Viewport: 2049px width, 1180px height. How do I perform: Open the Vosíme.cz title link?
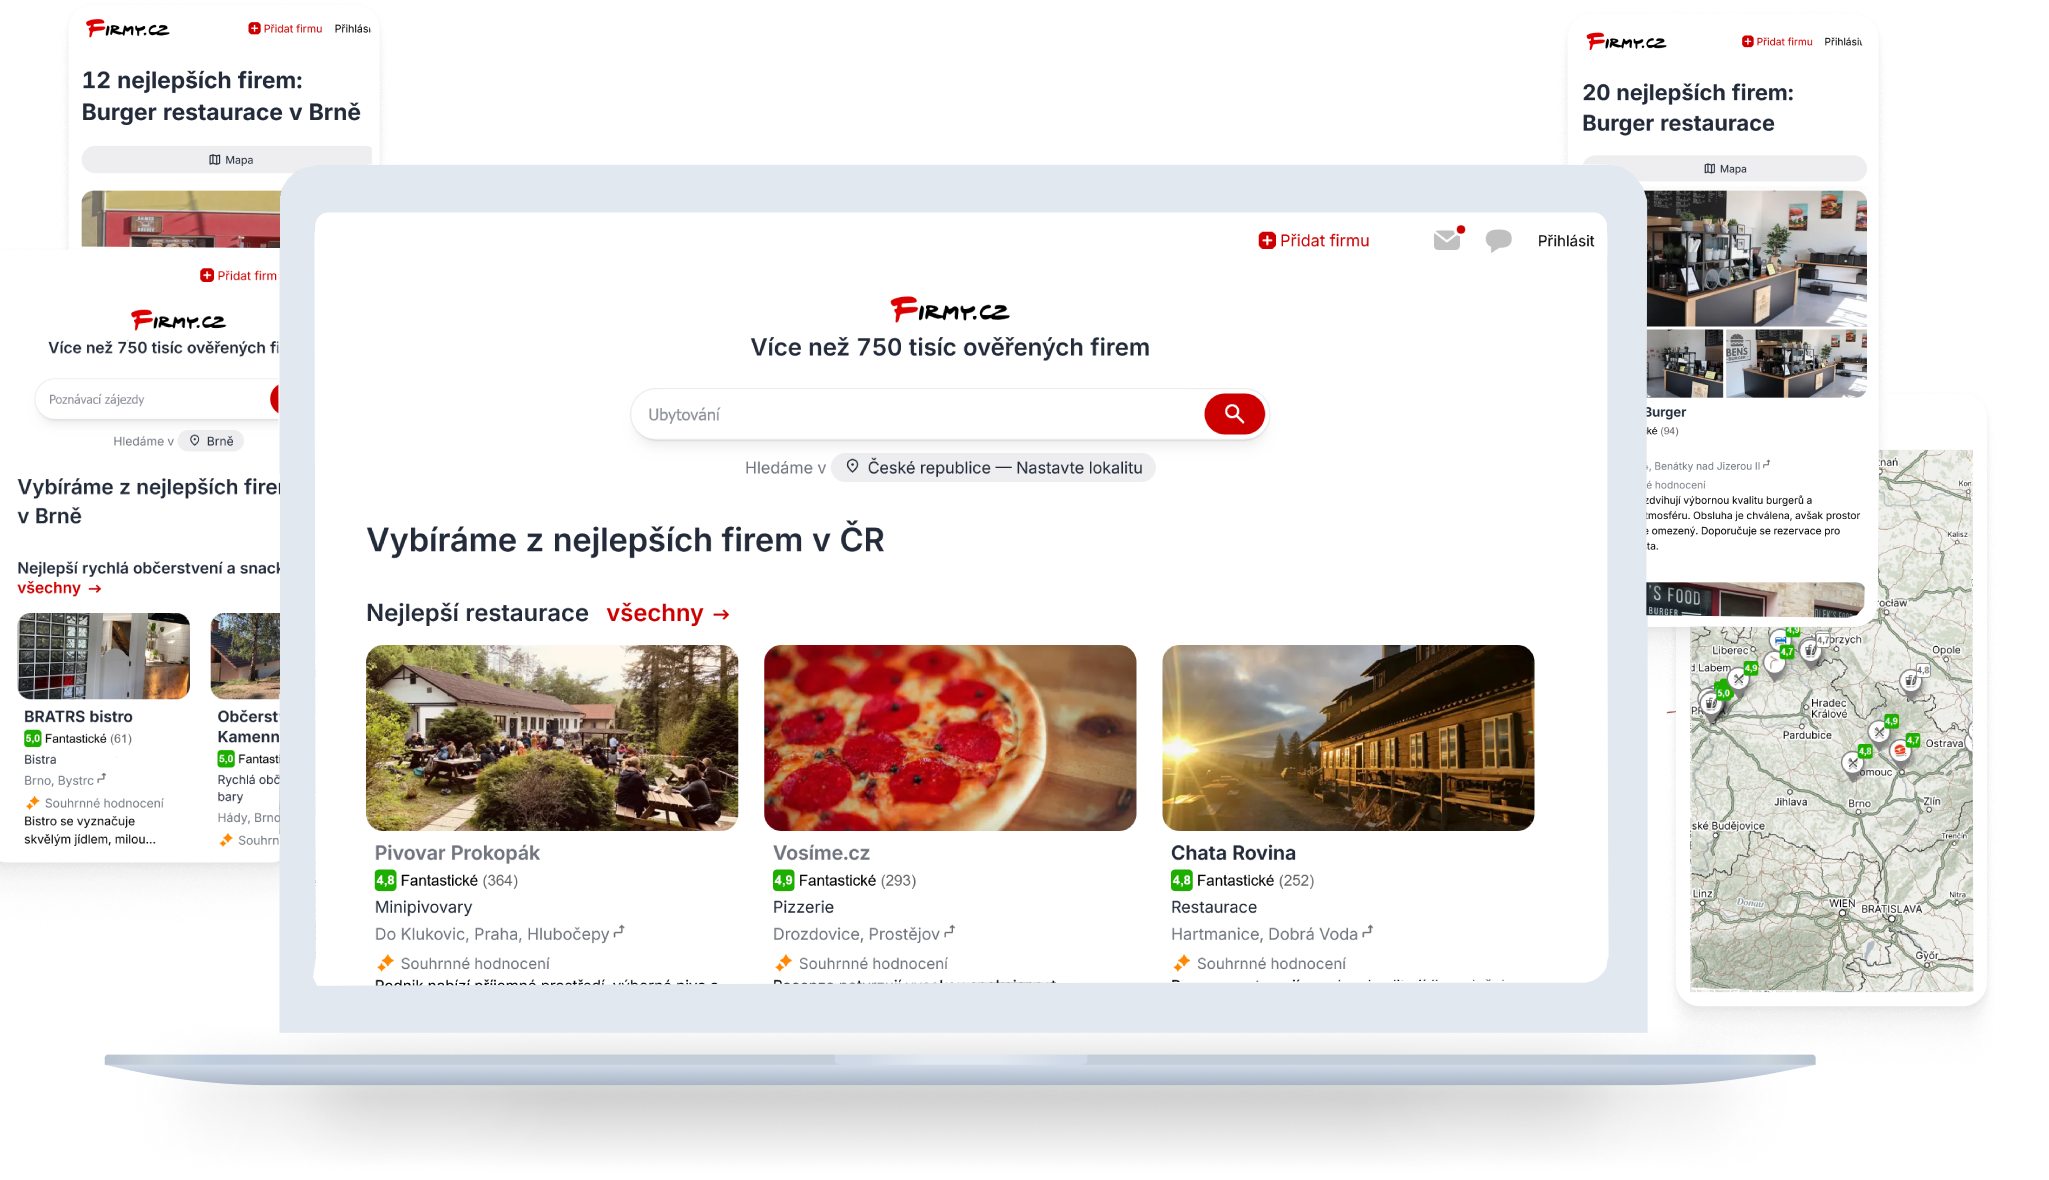click(x=821, y=853)
